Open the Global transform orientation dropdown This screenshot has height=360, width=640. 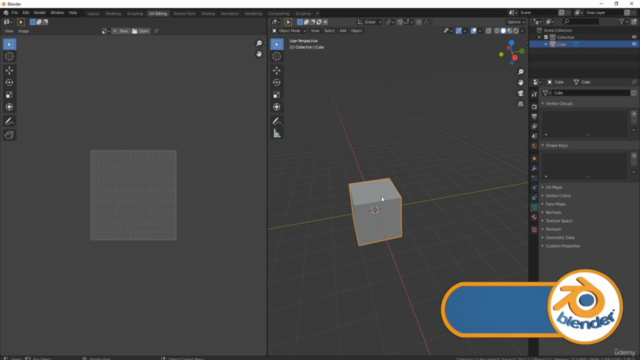tap(369, 22)
